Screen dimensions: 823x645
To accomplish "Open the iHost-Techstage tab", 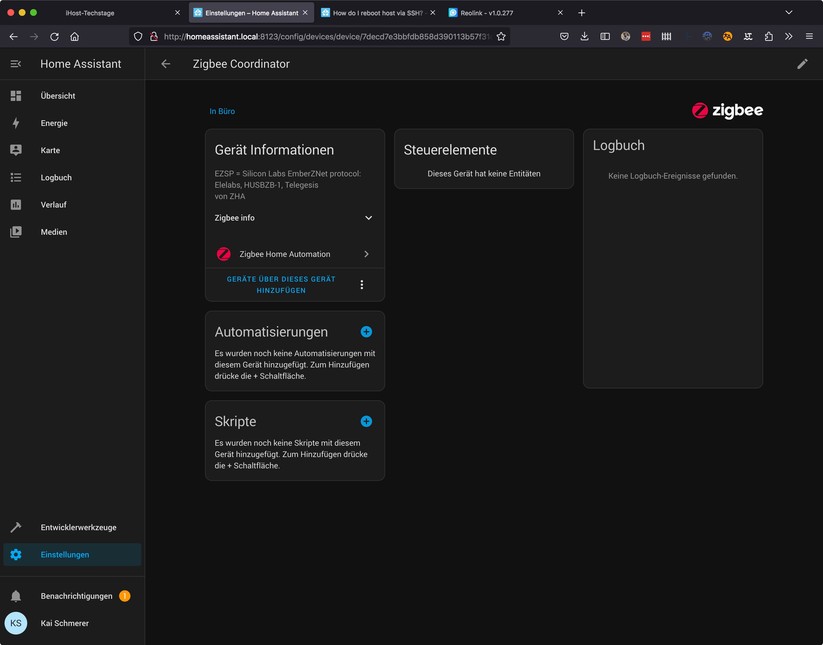I will [x=88, y=12].
